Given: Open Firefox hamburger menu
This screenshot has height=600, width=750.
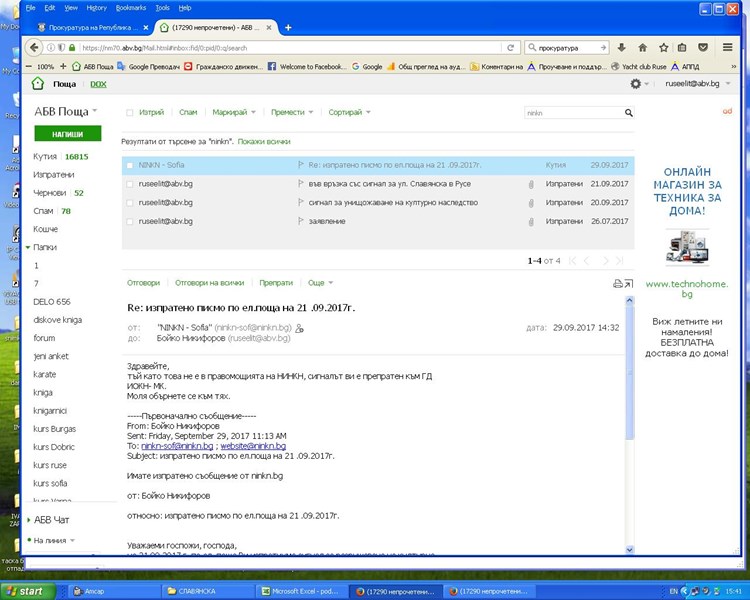Looking at the screenshot, I should point(727,47).
